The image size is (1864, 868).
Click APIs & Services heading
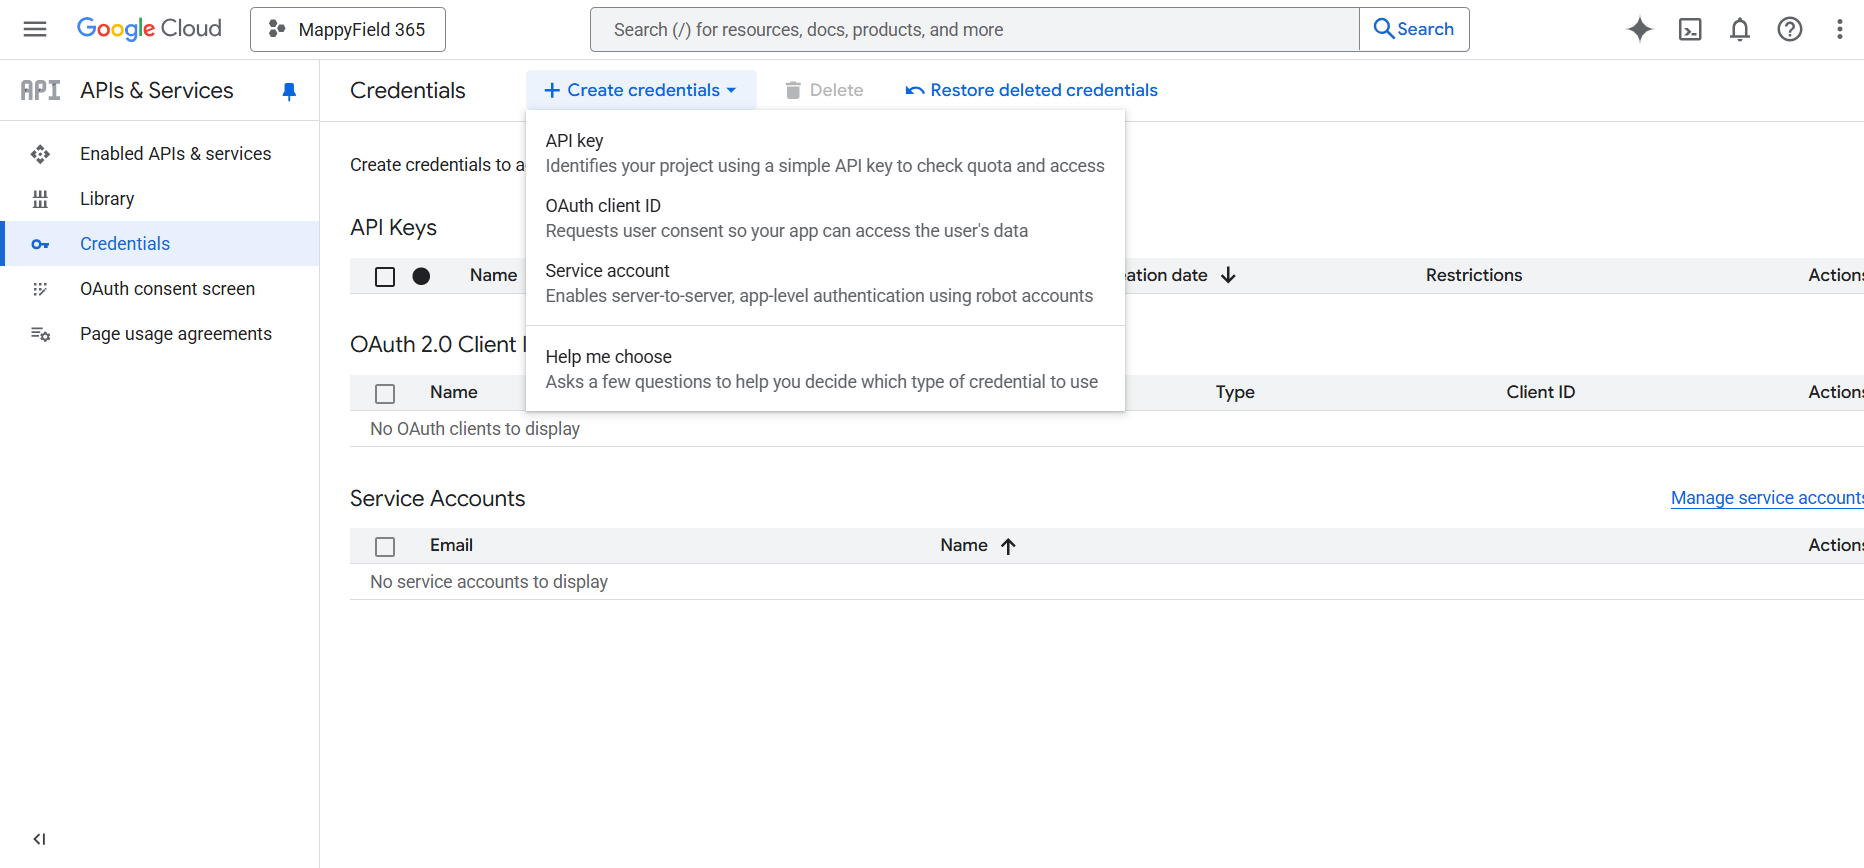click(x=157, y=90)
